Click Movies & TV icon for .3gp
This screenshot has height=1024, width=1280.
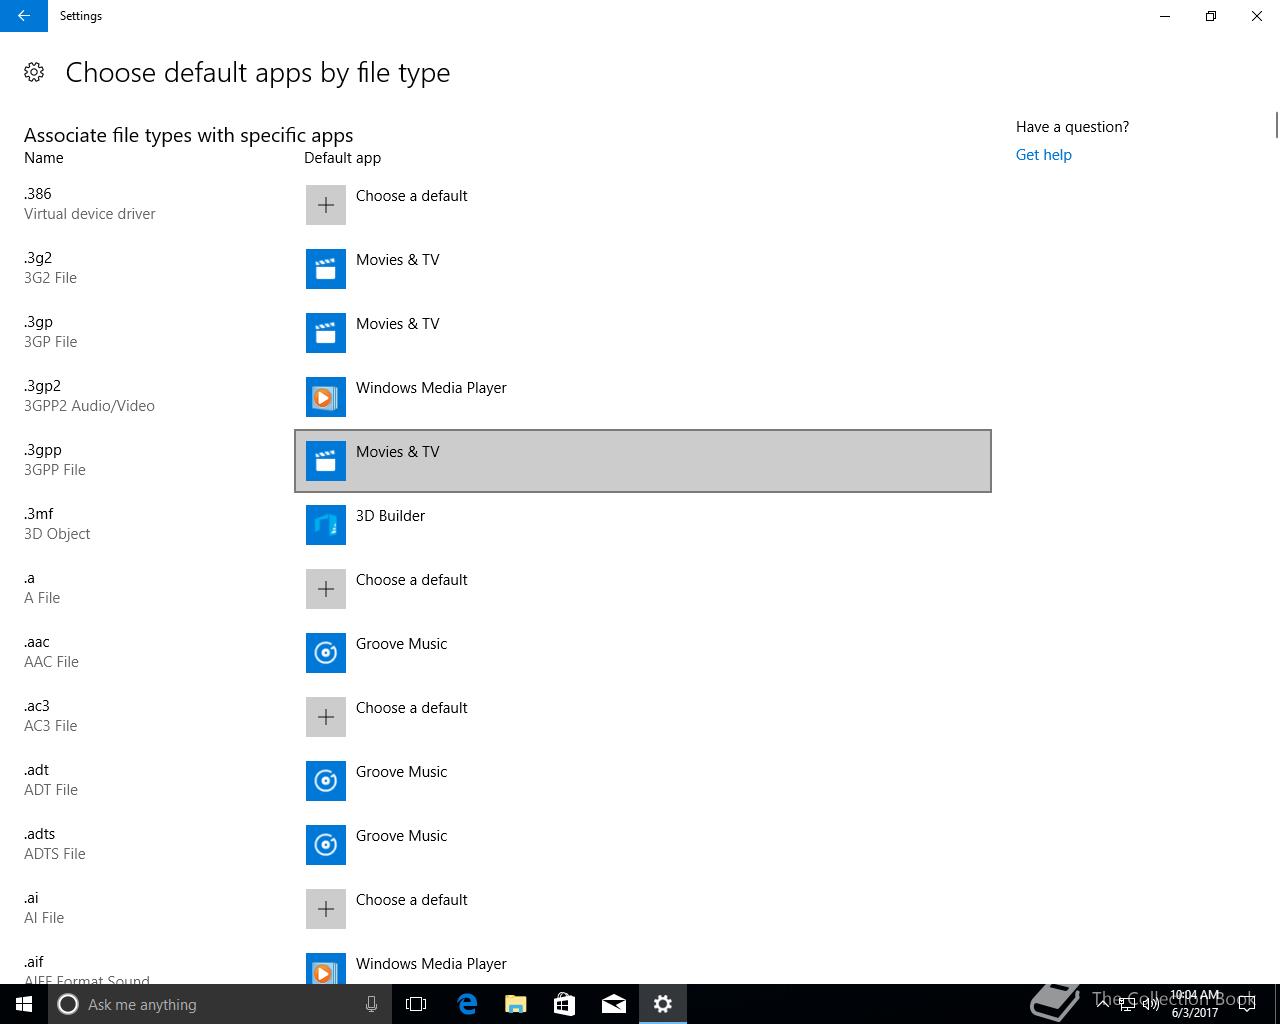[x=326, y=333]
